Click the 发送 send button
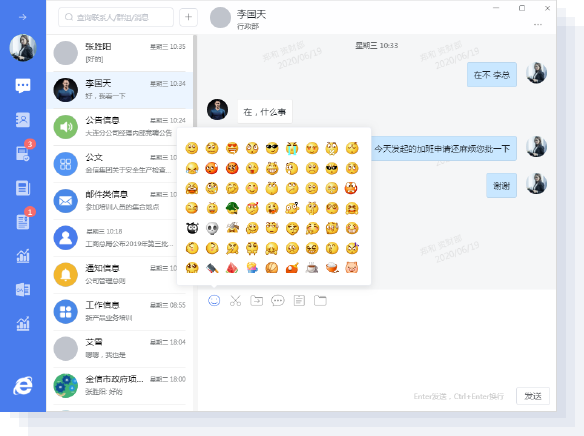 coord(533,396)
